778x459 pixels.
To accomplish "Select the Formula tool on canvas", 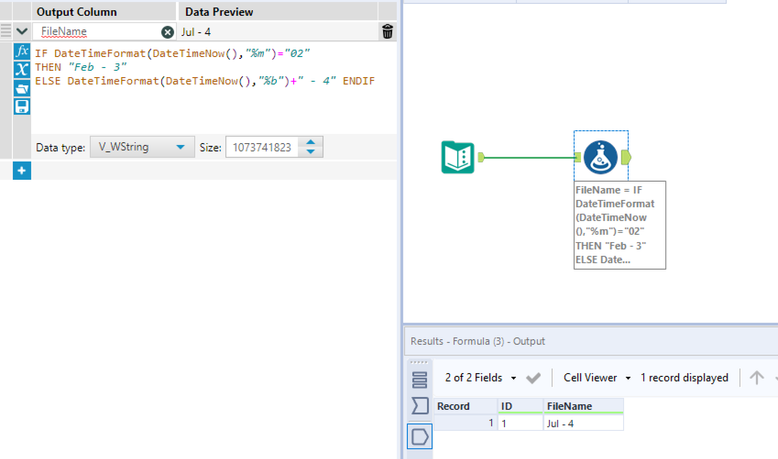I will 600,157.
